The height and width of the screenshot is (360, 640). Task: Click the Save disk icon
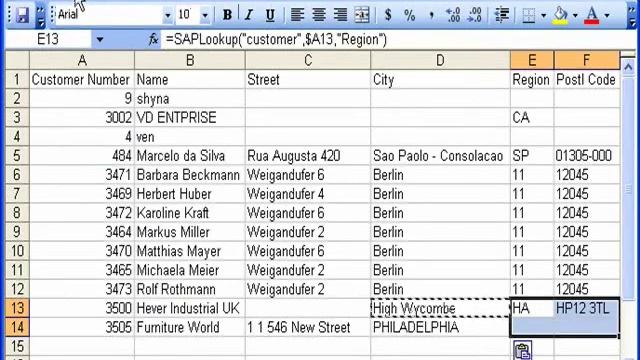[22, 15]
